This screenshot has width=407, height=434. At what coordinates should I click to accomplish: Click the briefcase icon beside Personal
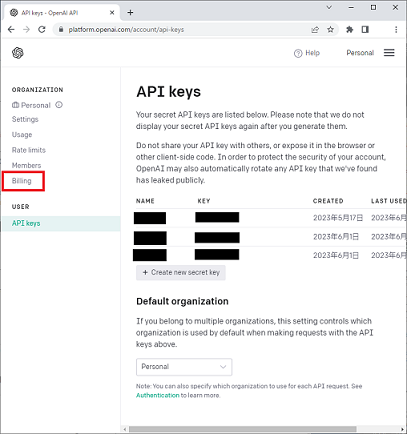15,105
